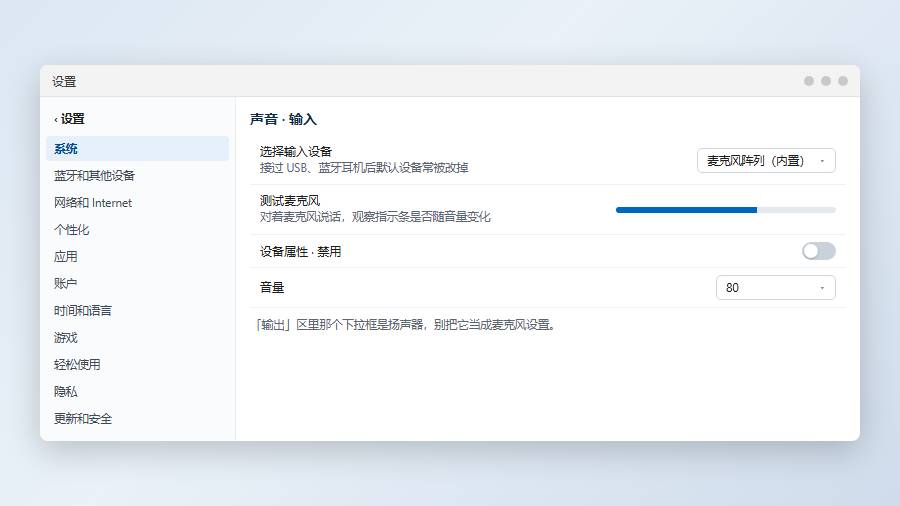
Task: Click the microphone test level bar
Action: point(726,210)
